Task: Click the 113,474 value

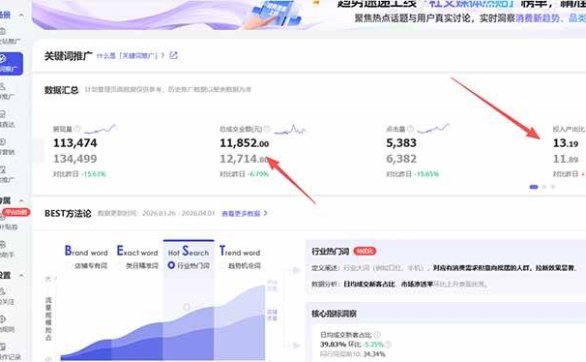Action: (x=75, y=143)
